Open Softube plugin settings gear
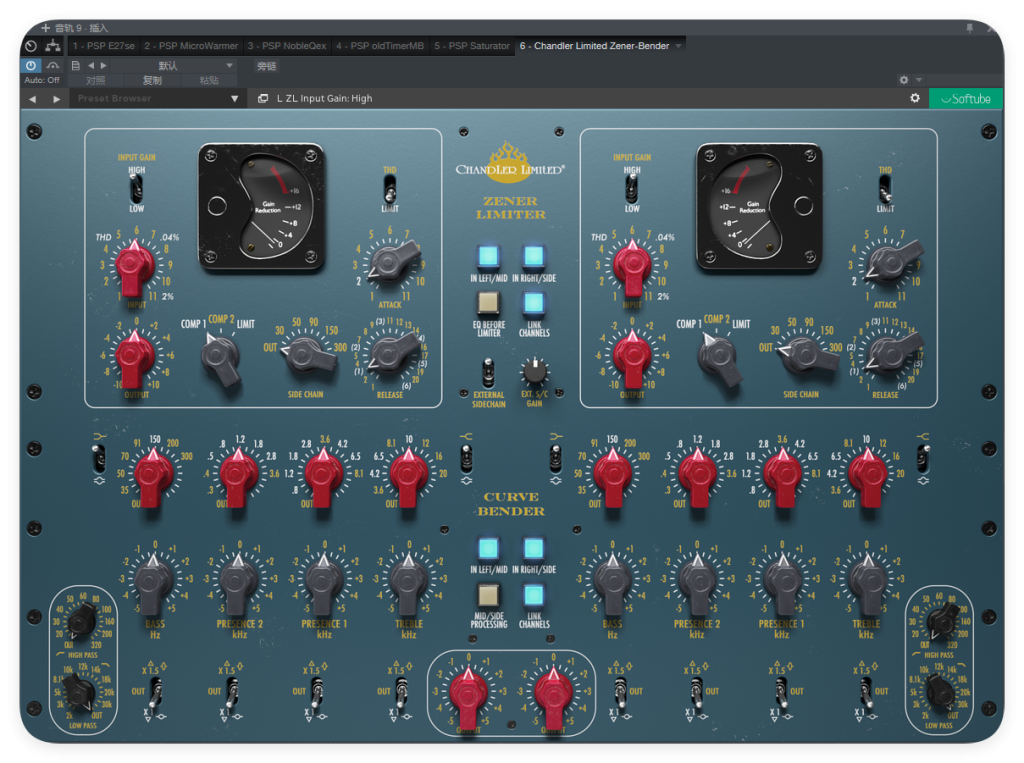The width and height of the screenshot is (1024, 763). [915, 98]
